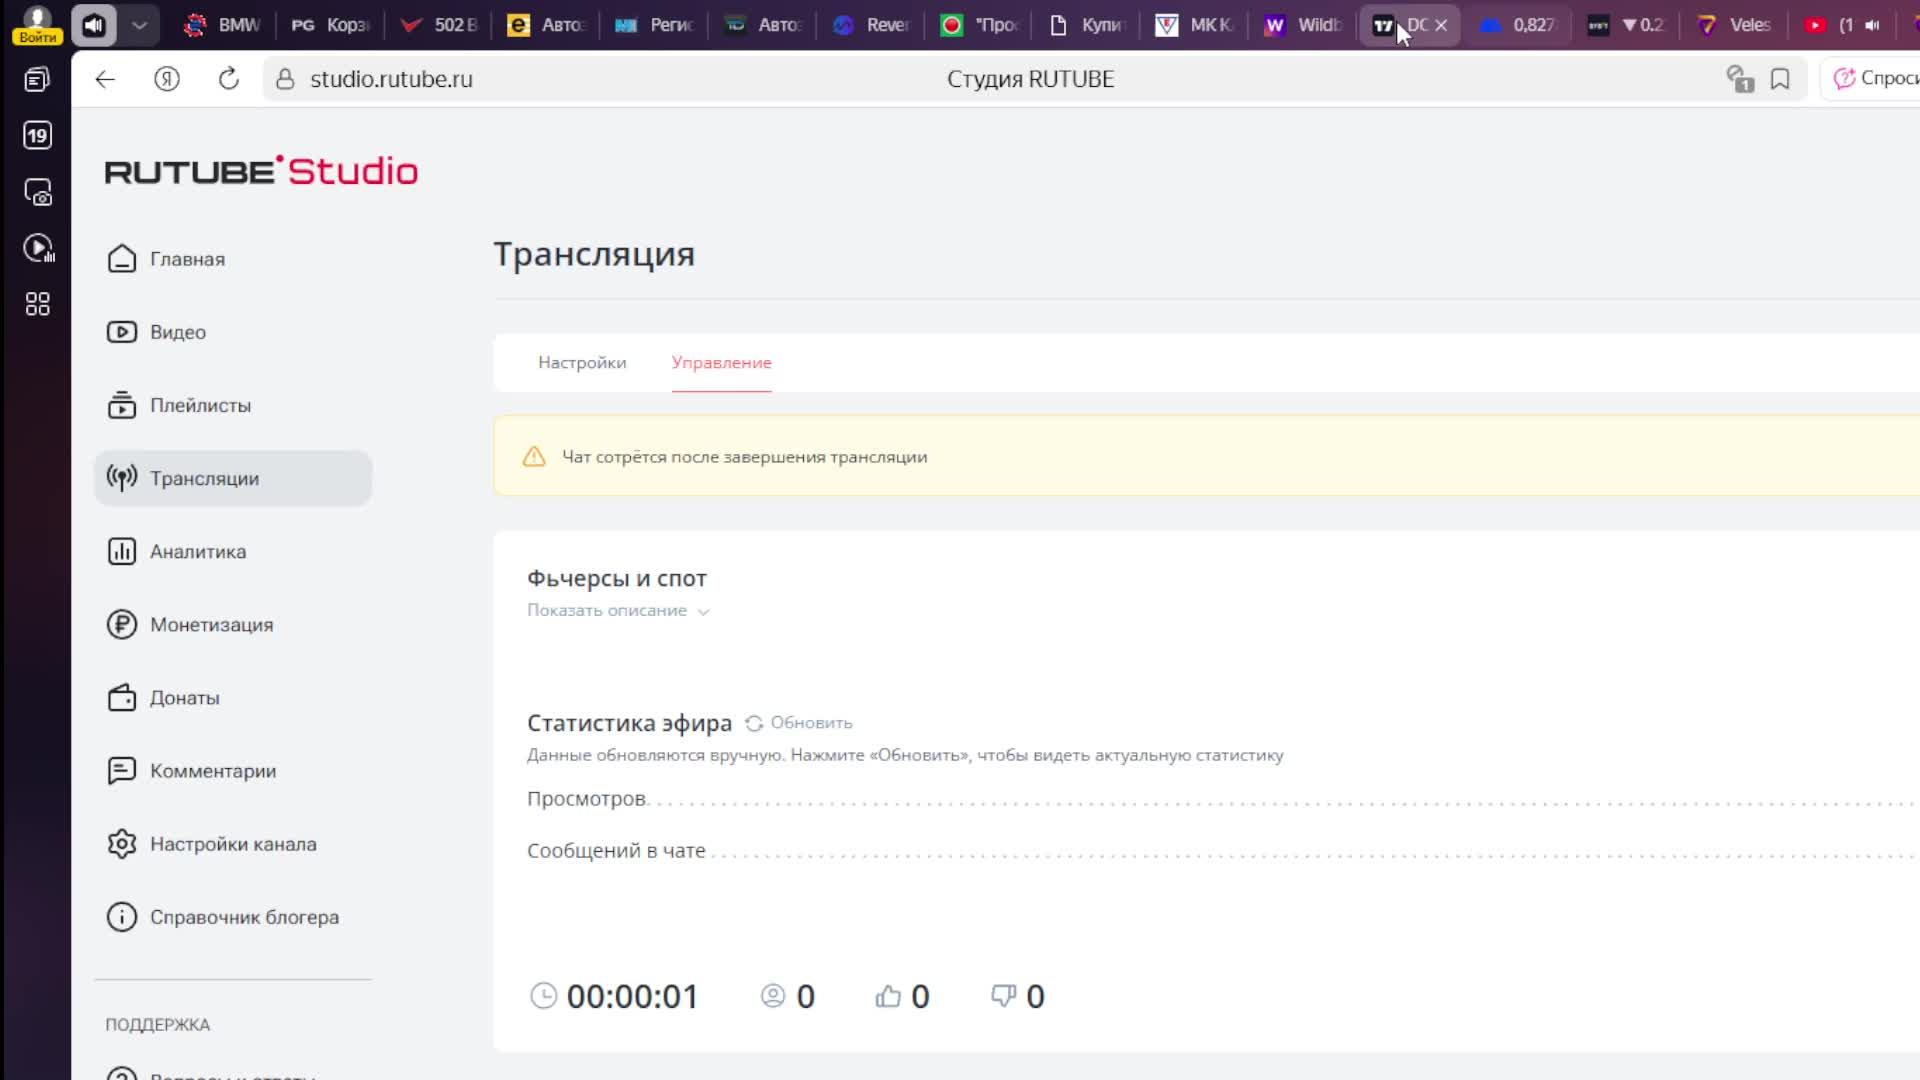This screenshot has height=1080, width=1920.
Task: Click the Видео sidebar item
Action: tap(177, 331)
